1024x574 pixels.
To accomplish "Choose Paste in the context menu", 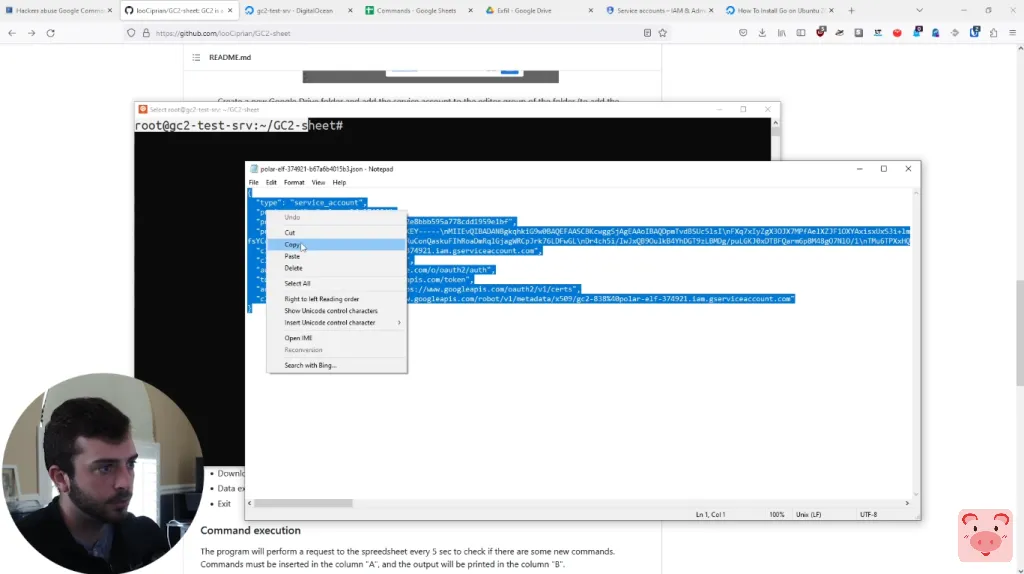I will [x=336, y=256].
